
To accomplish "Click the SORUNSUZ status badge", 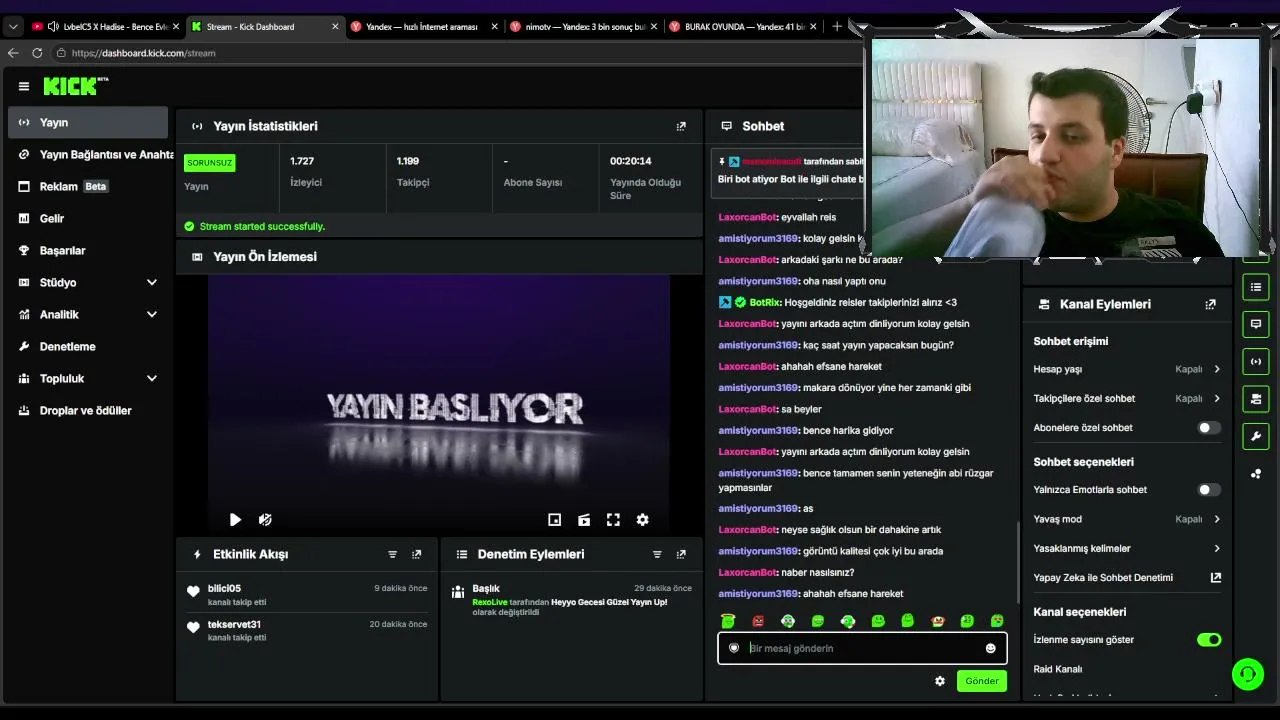I will click(209, 163).
